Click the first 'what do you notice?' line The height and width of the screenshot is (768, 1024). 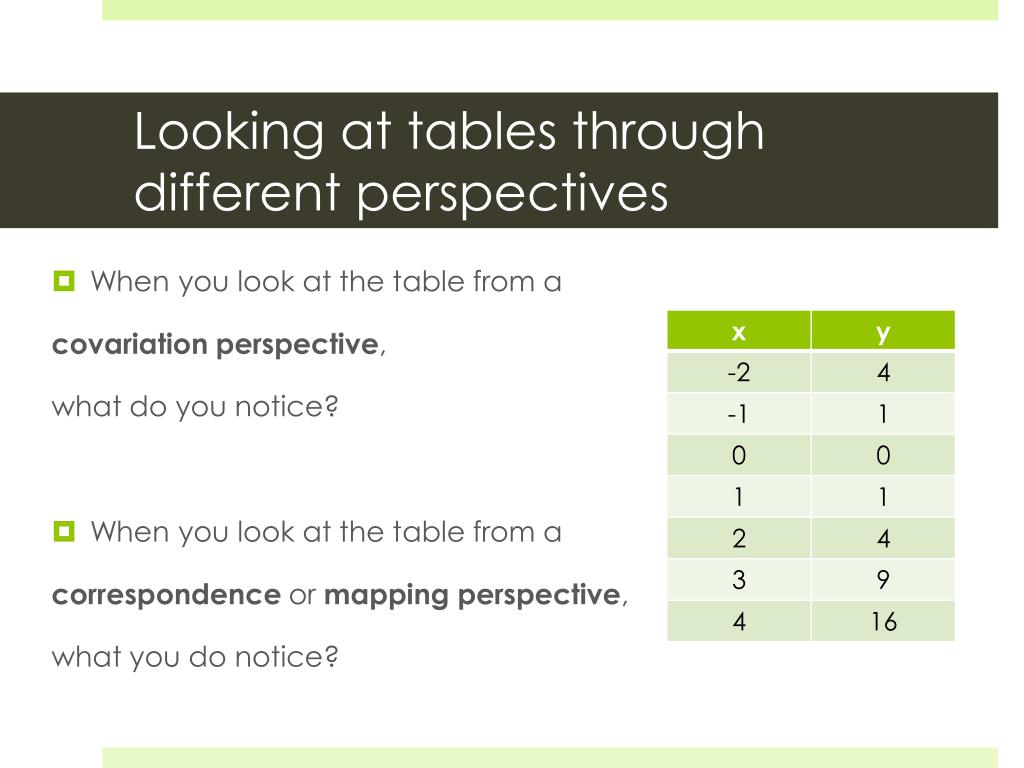(195, 407)
